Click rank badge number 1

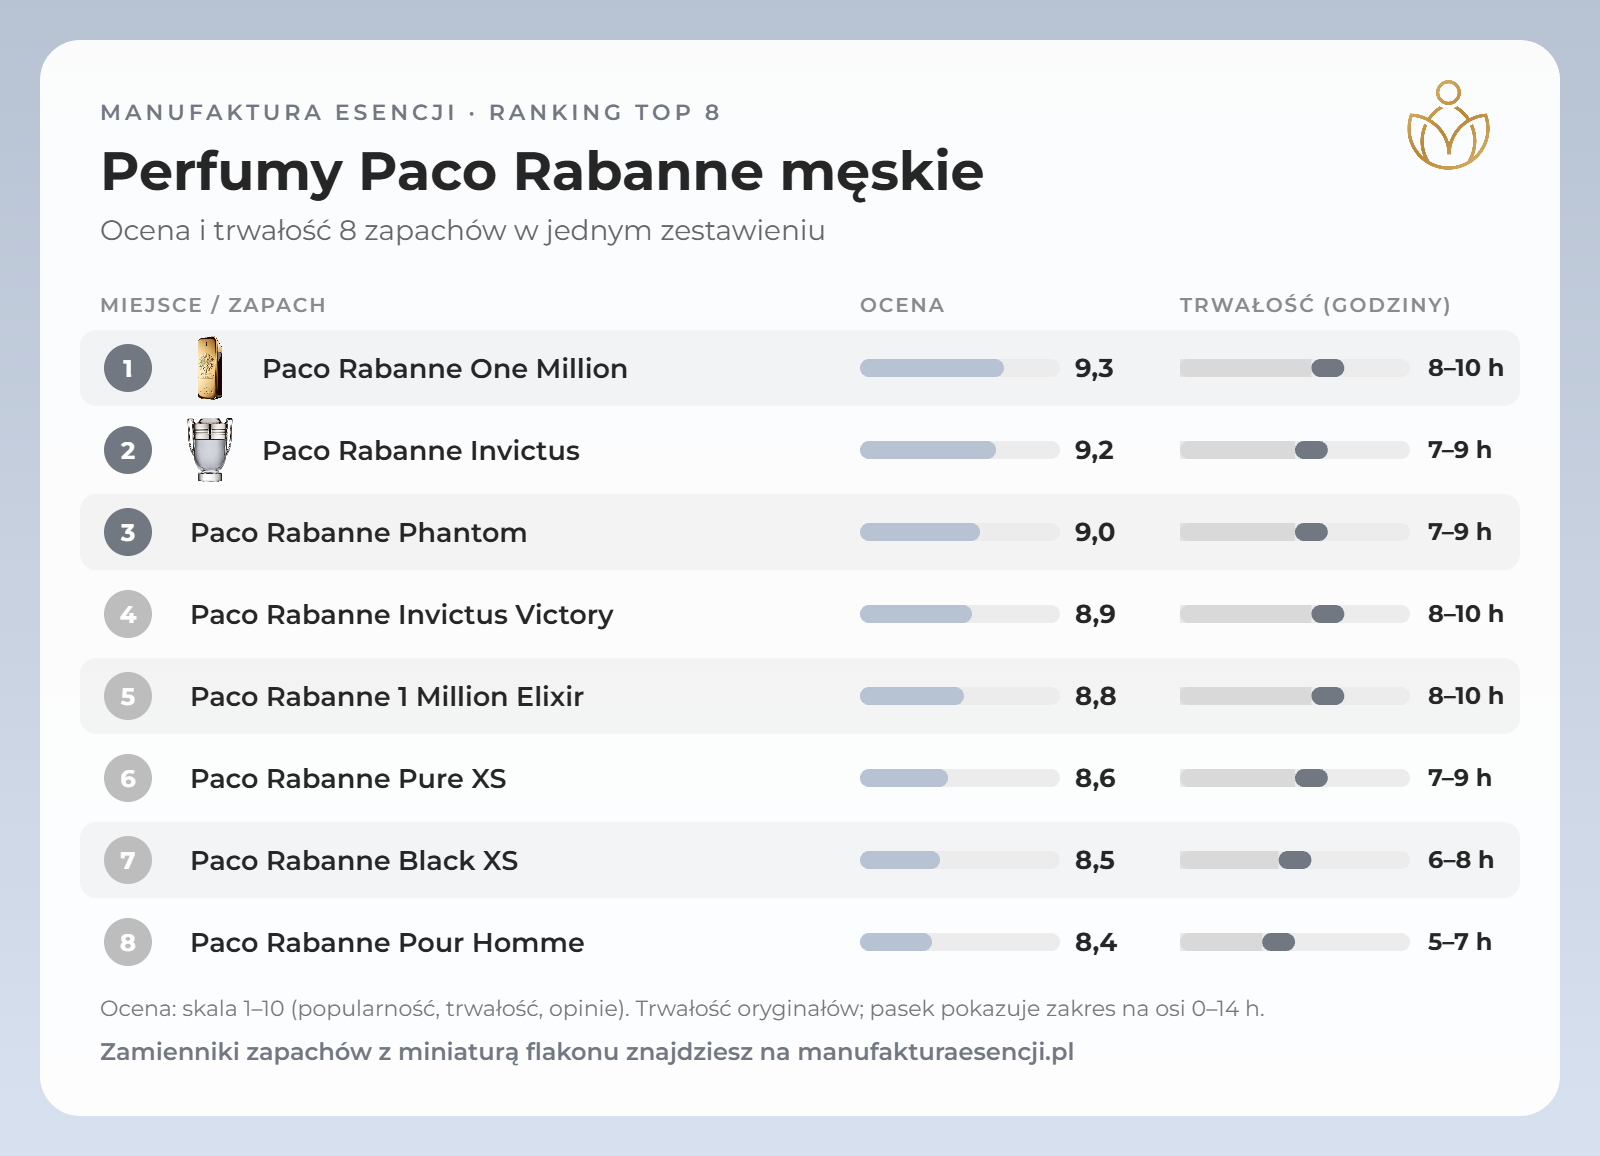[128, 368]
